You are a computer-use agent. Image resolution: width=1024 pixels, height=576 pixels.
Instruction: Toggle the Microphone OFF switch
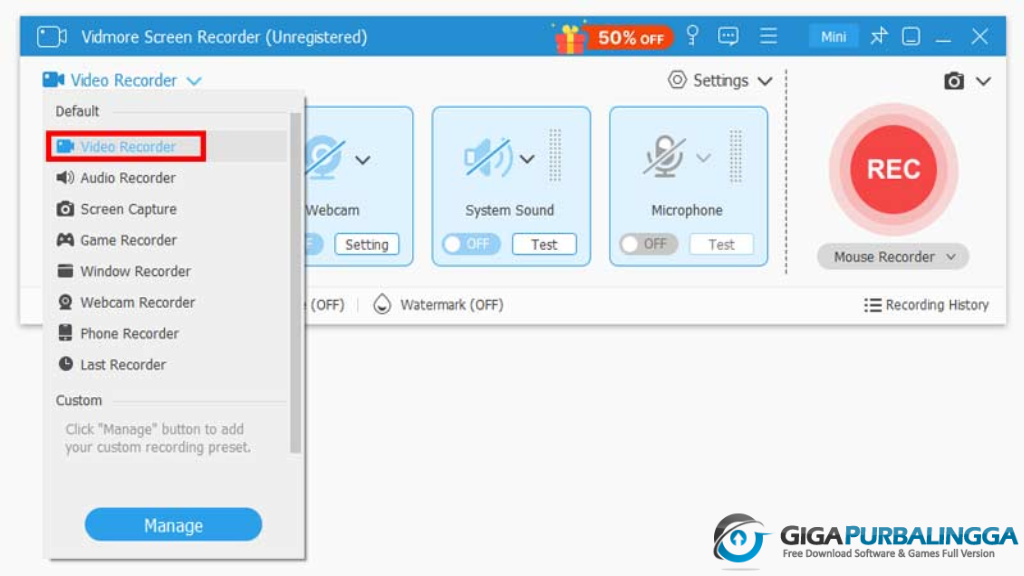[x=648, y=244]
